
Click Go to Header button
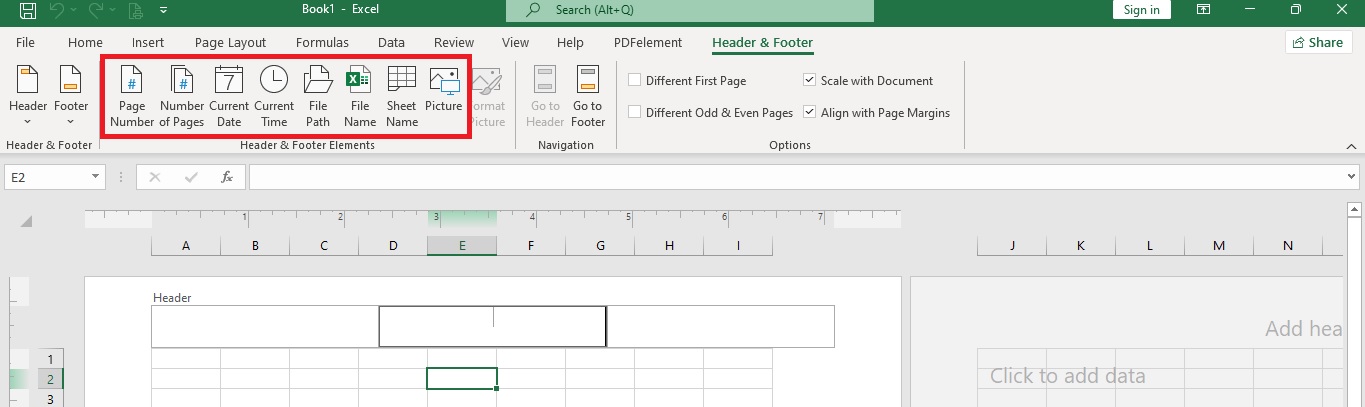point(545,96)
